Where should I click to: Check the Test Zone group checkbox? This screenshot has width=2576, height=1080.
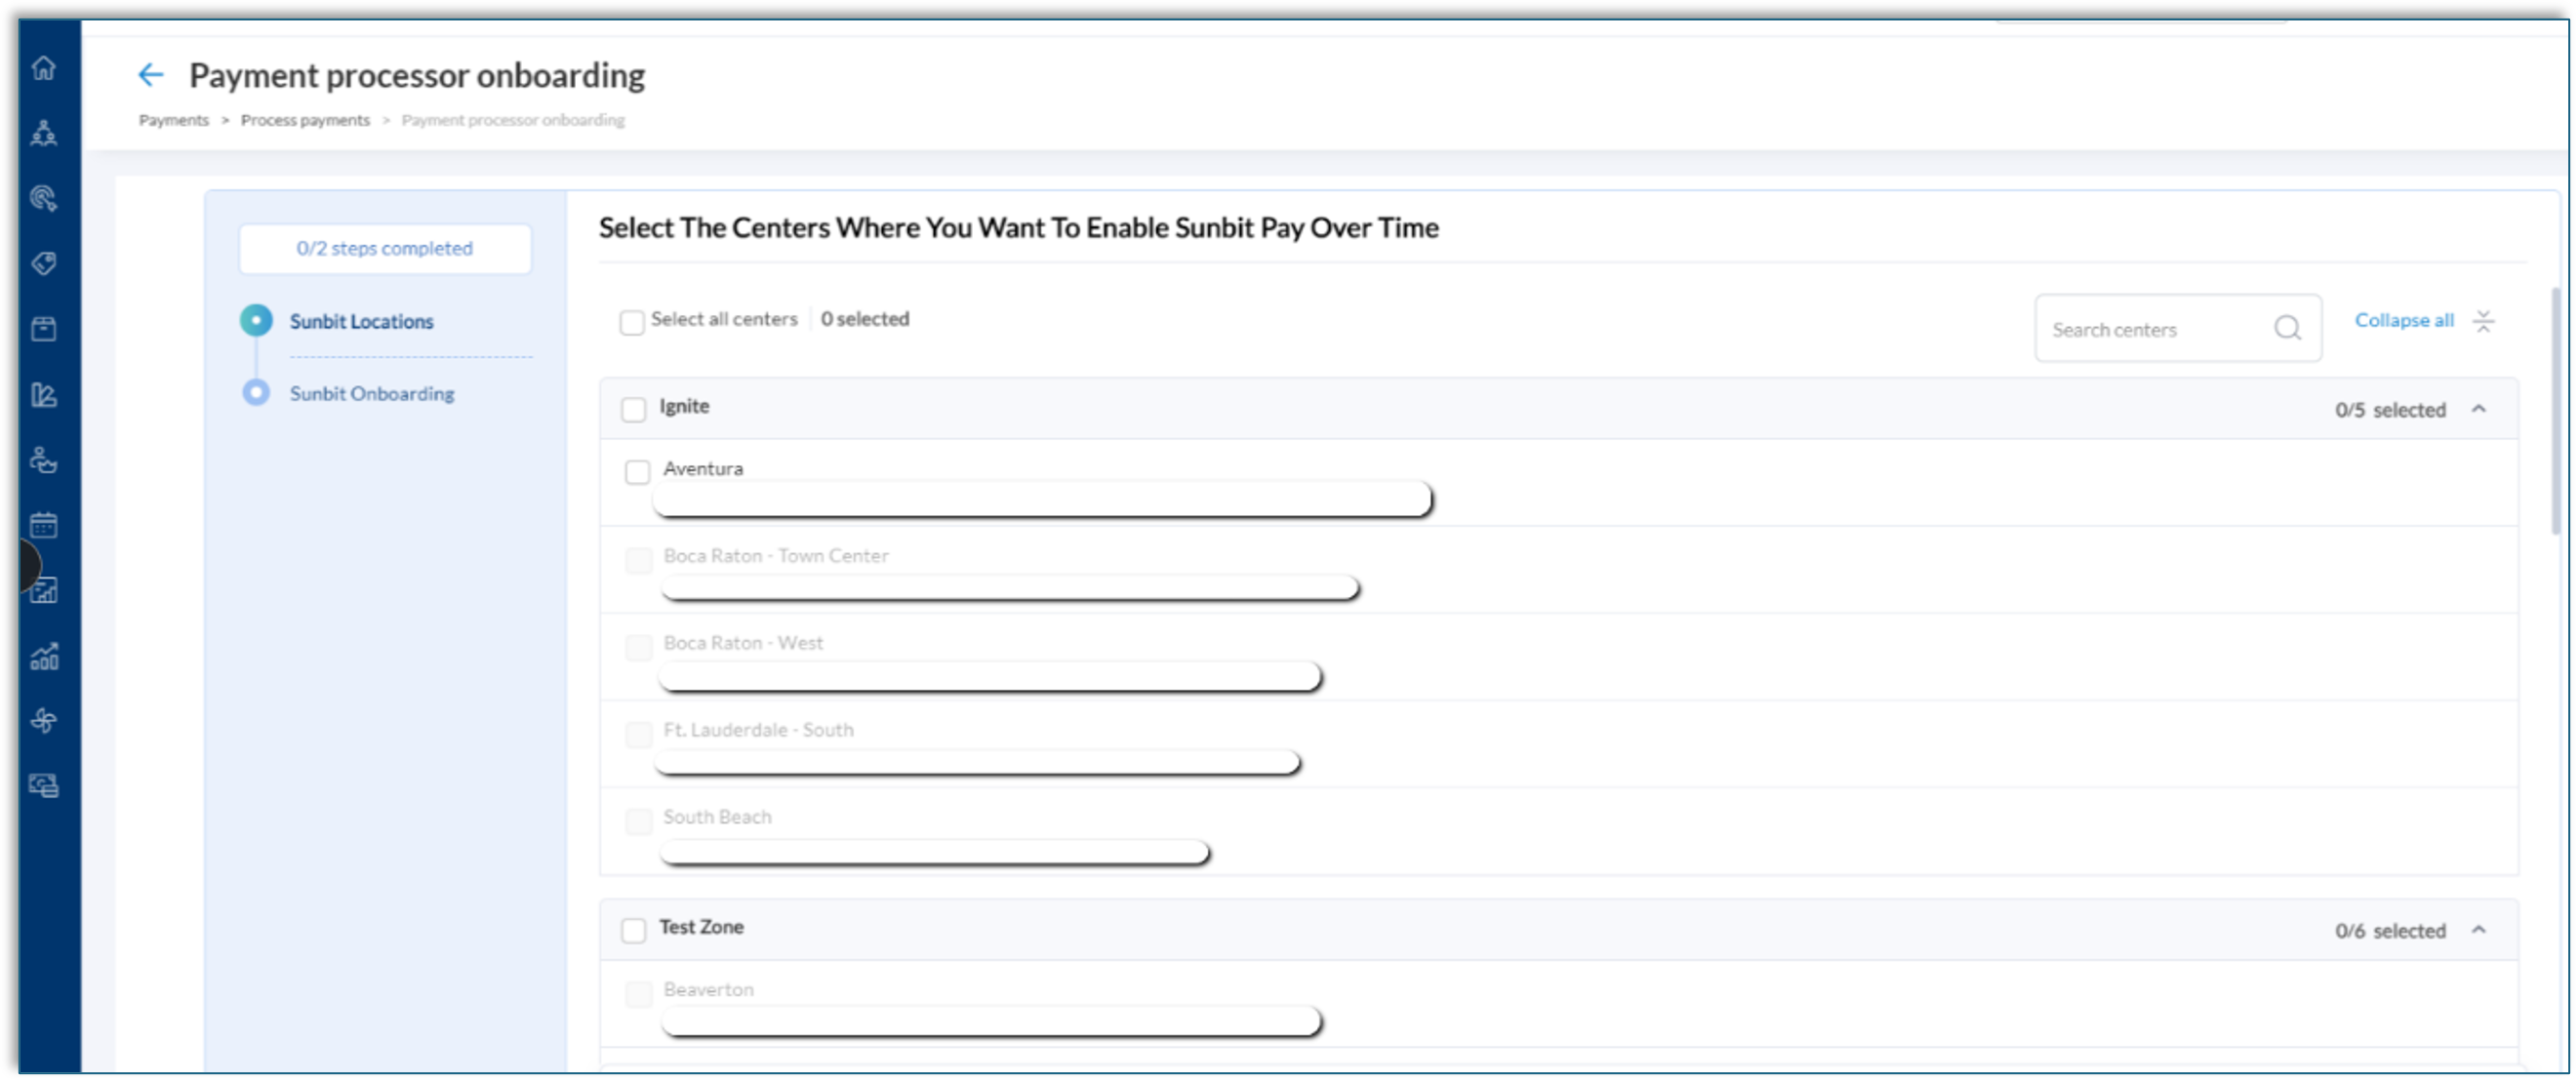click(634, 930)
